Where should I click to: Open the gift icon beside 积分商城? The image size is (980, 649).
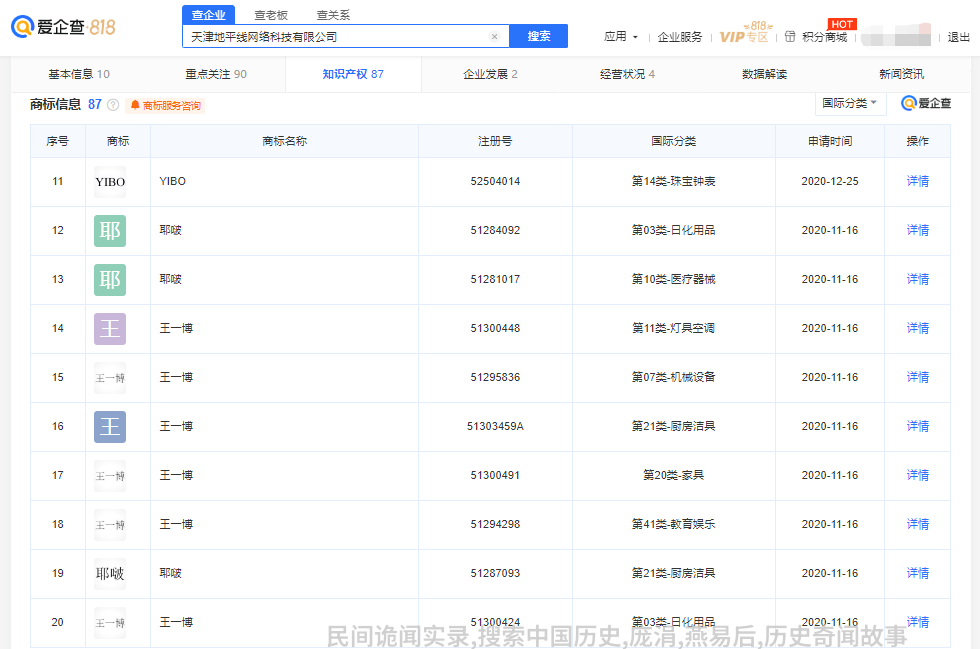coord(790,37)
